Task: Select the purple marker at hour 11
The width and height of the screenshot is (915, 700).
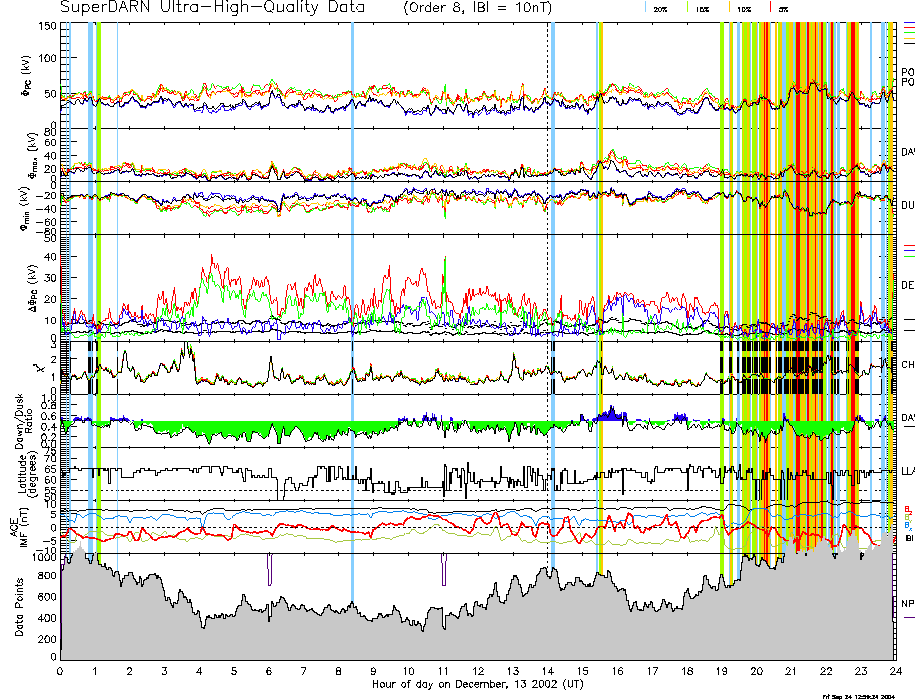Action: (x=443, y=570)
